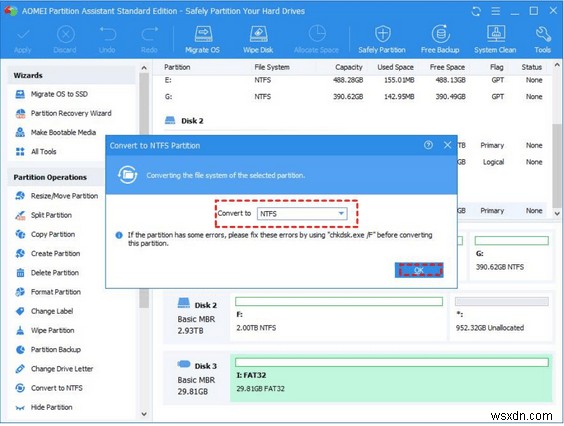Open Safely Partition from toolbar
The image size is (564, 426).
[x=382, y=40]
